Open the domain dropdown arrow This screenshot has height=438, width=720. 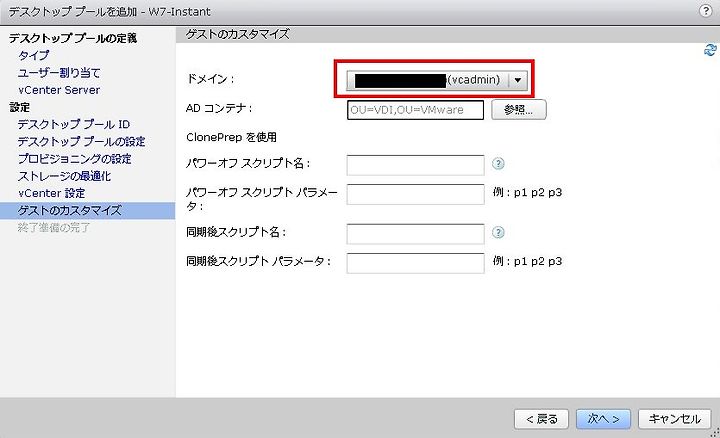point(518,80)
